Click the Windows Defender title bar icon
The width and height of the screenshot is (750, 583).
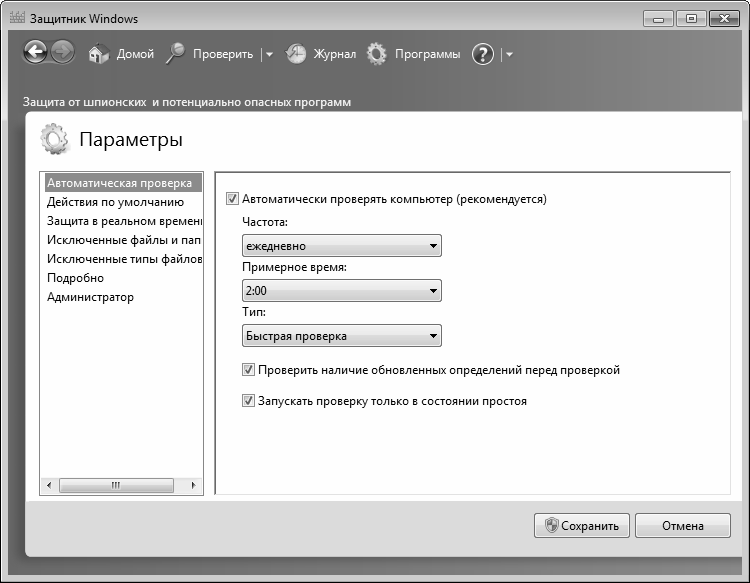pyautogui.click(x=15, y=18)
